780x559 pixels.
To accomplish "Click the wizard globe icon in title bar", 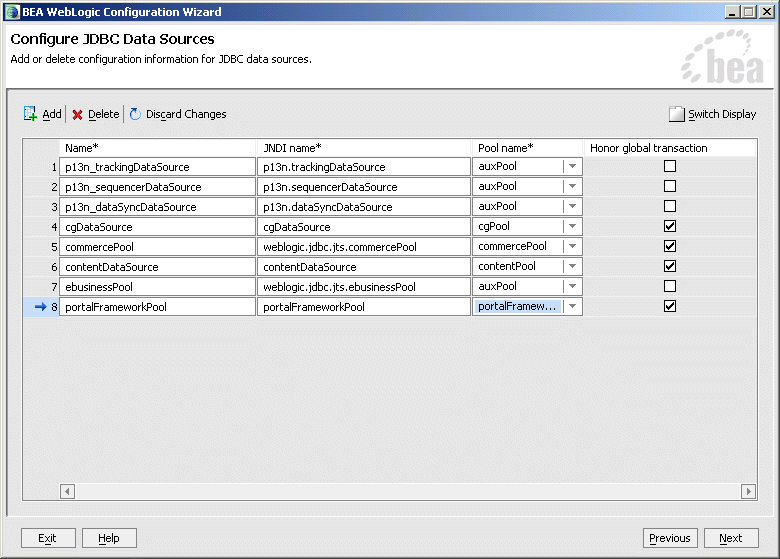I will (12, 12).
